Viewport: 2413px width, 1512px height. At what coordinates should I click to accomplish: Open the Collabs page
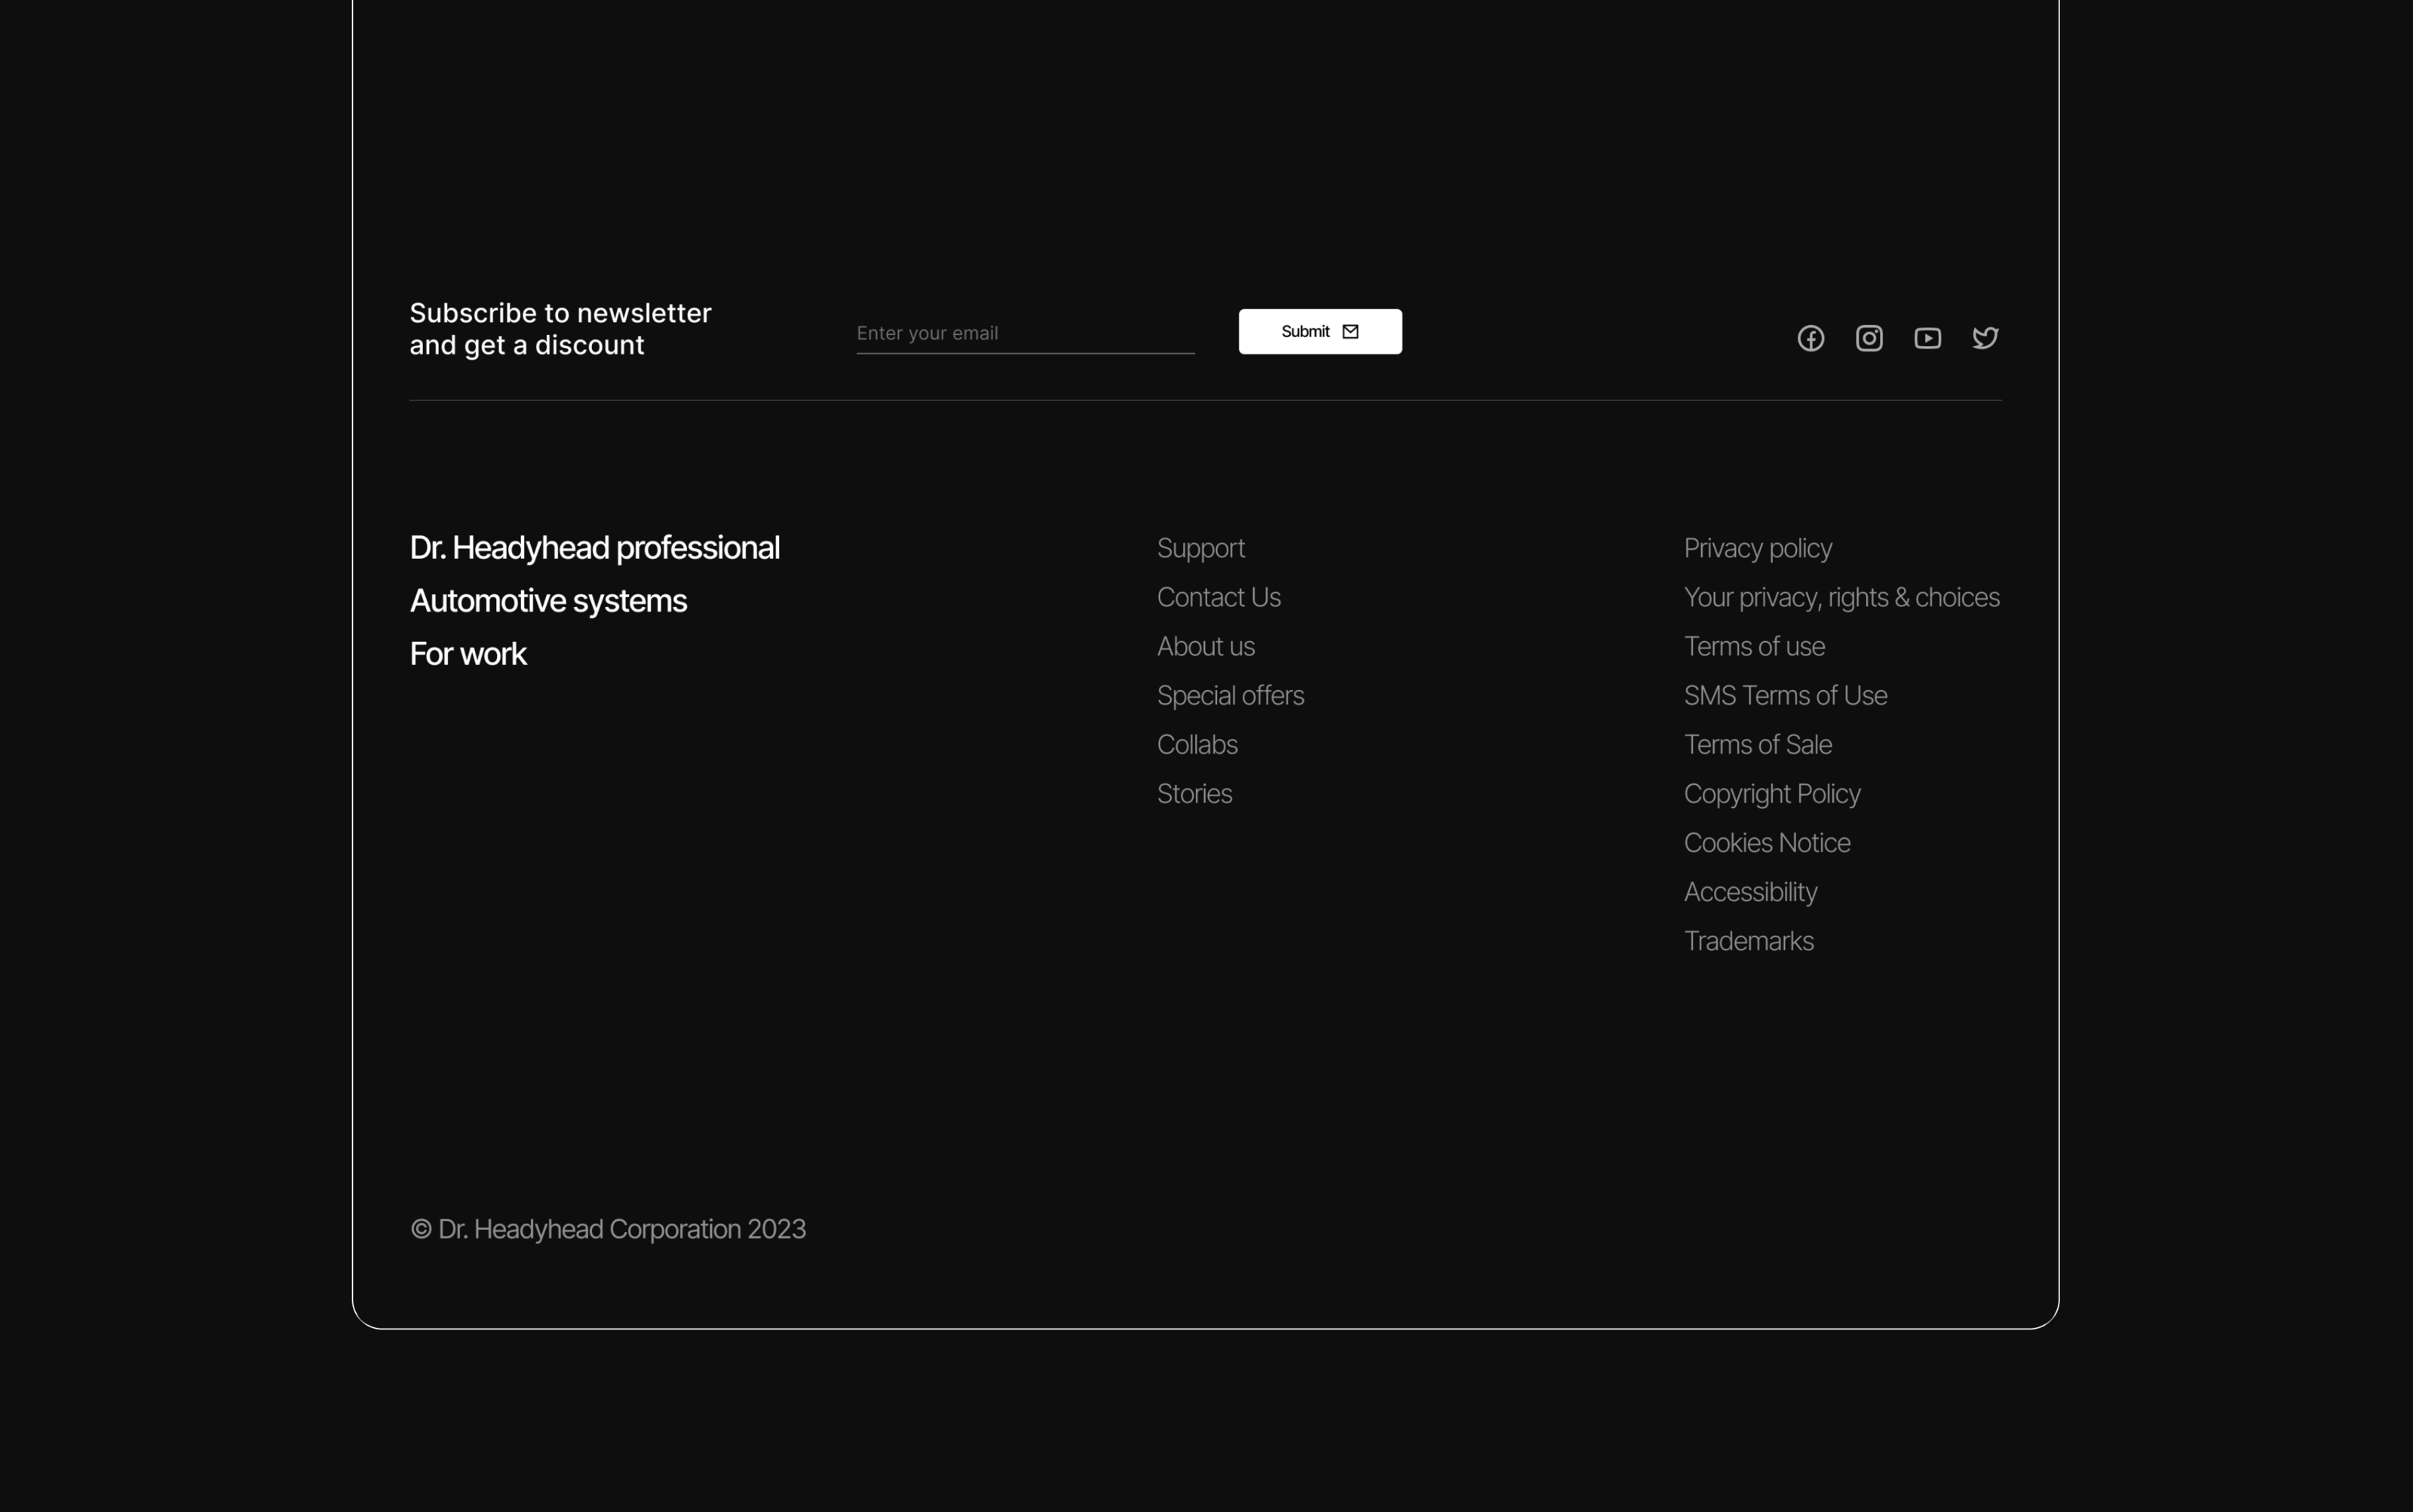[x=1196, y=744]
